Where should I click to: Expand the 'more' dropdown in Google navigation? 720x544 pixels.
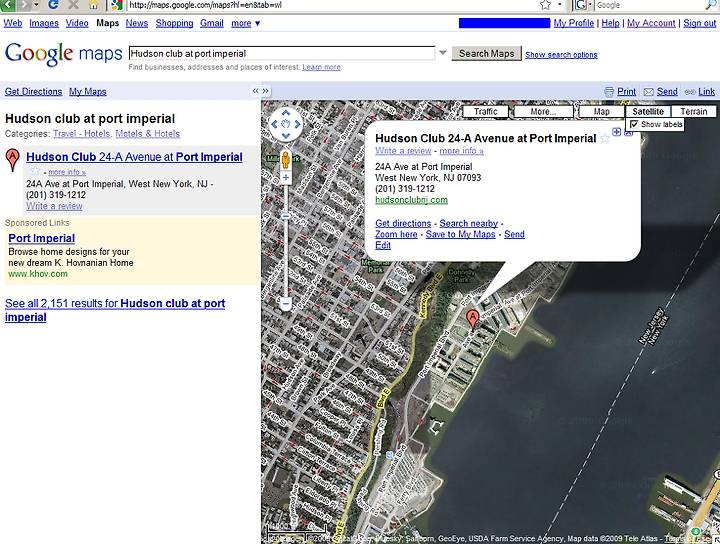246,23
